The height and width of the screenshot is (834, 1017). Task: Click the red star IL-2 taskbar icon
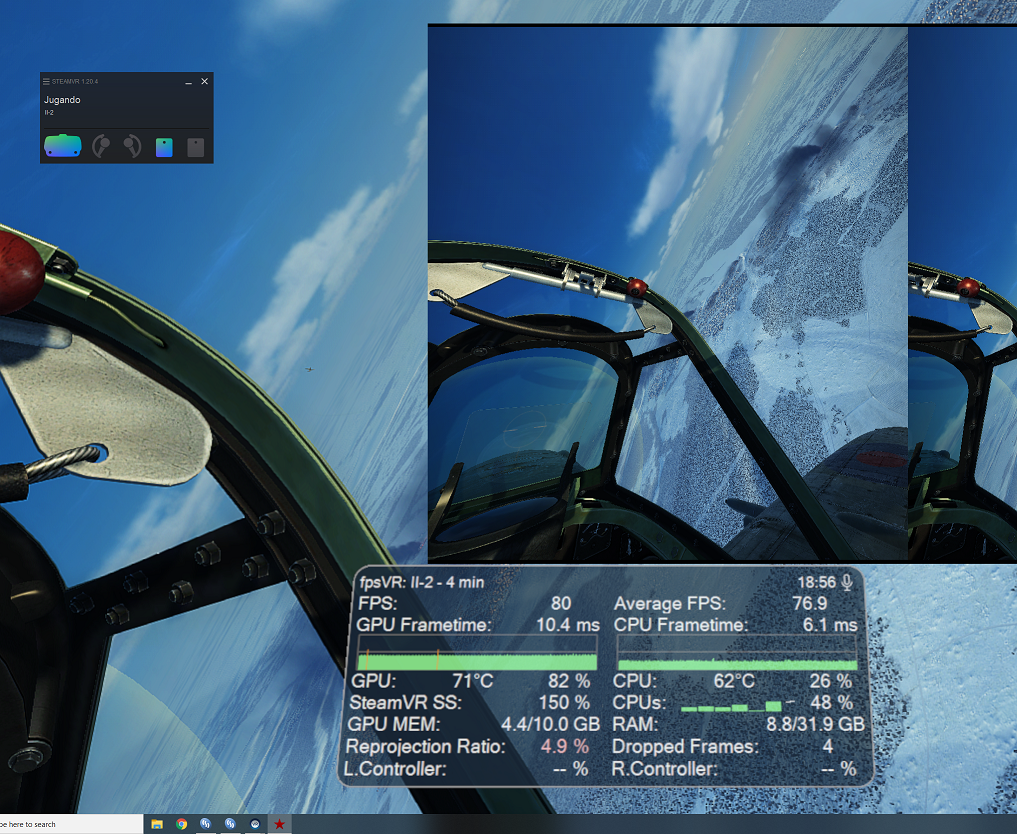[280, 824]
